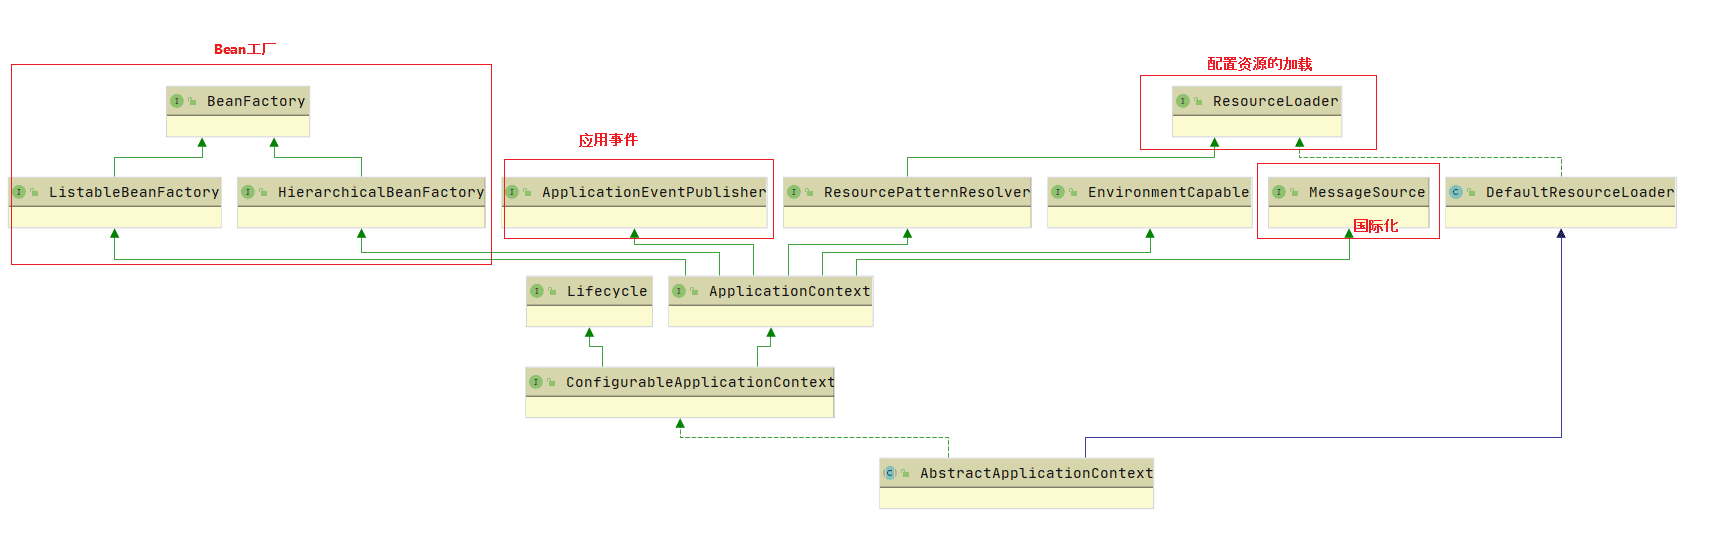Select the ResourcePatternResolver node title
Viewport: 1729px width, 549px height.
tap(926, 192)
